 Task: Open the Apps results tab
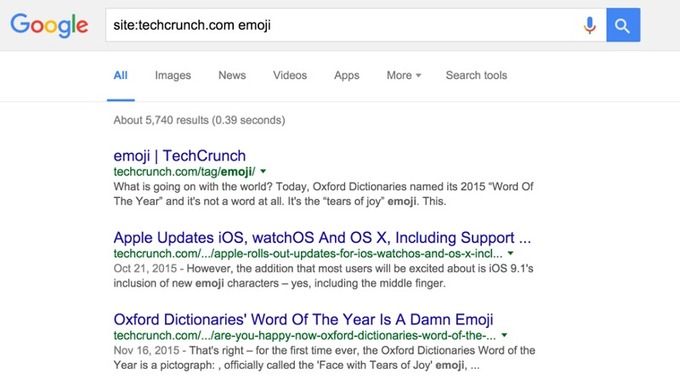[347, 75]
